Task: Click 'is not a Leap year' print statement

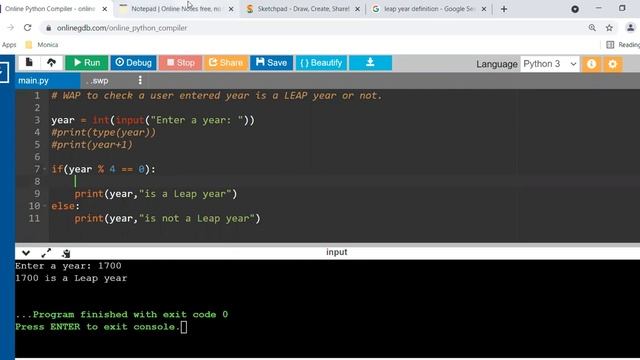Action: point(167,218)
